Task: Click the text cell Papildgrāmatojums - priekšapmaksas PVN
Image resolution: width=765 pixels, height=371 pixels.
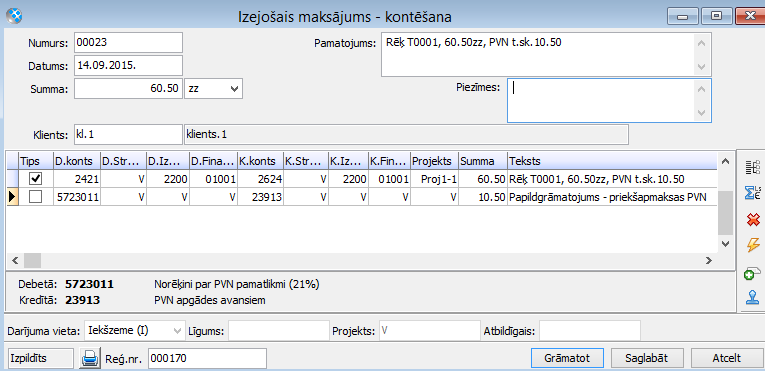Action: click(x=612, y=197)
